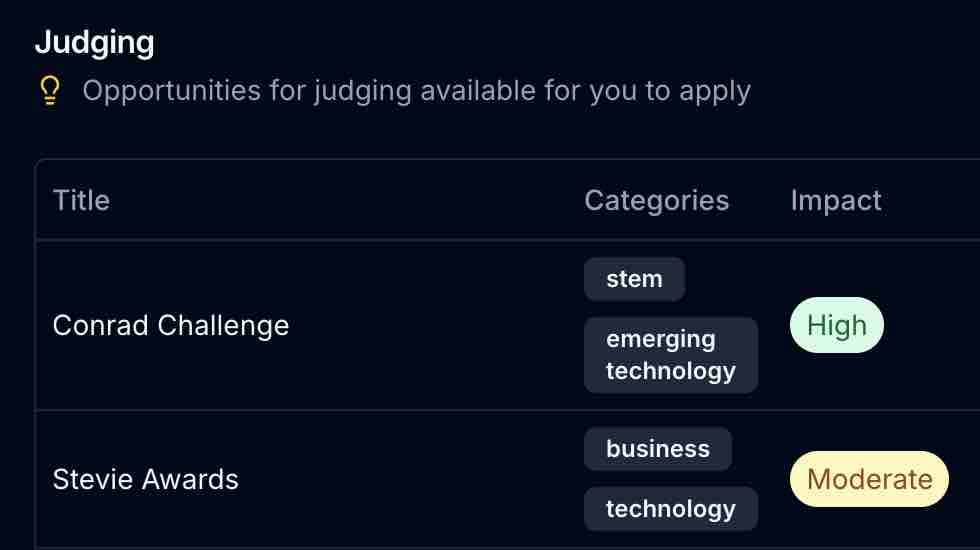Select the Conrad Challenge table row
The height and width of the screenshot is (550, 980).
click(x=508, y=325)
